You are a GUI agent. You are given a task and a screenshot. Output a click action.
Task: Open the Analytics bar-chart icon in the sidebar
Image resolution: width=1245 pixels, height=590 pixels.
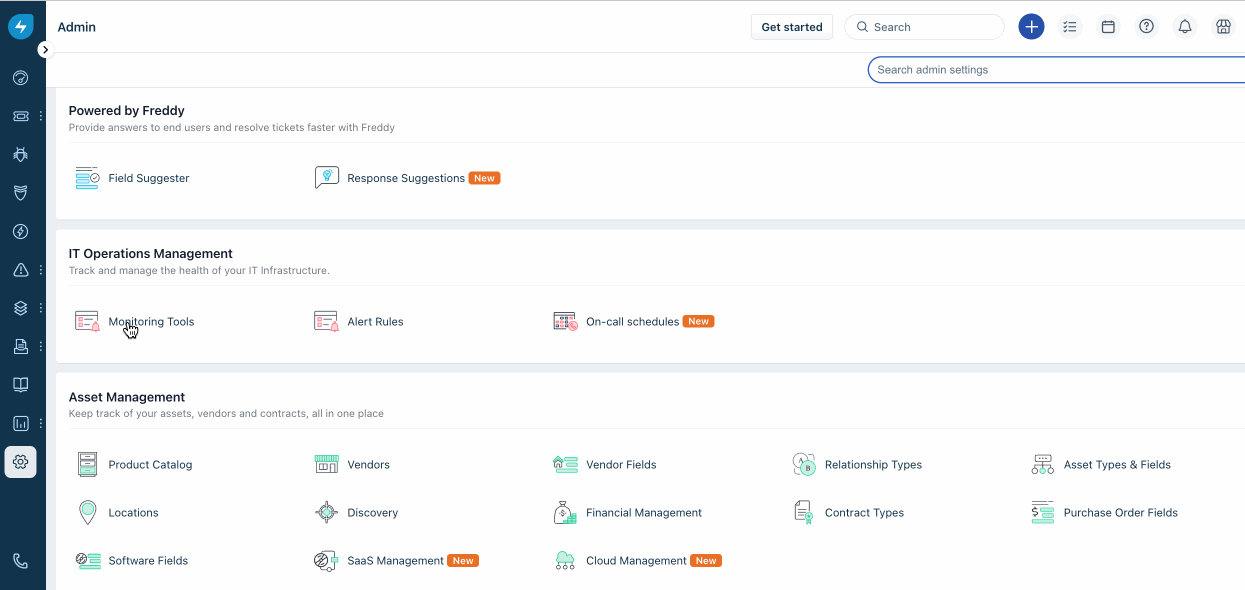pyautogui.click(x=20, y=423)
